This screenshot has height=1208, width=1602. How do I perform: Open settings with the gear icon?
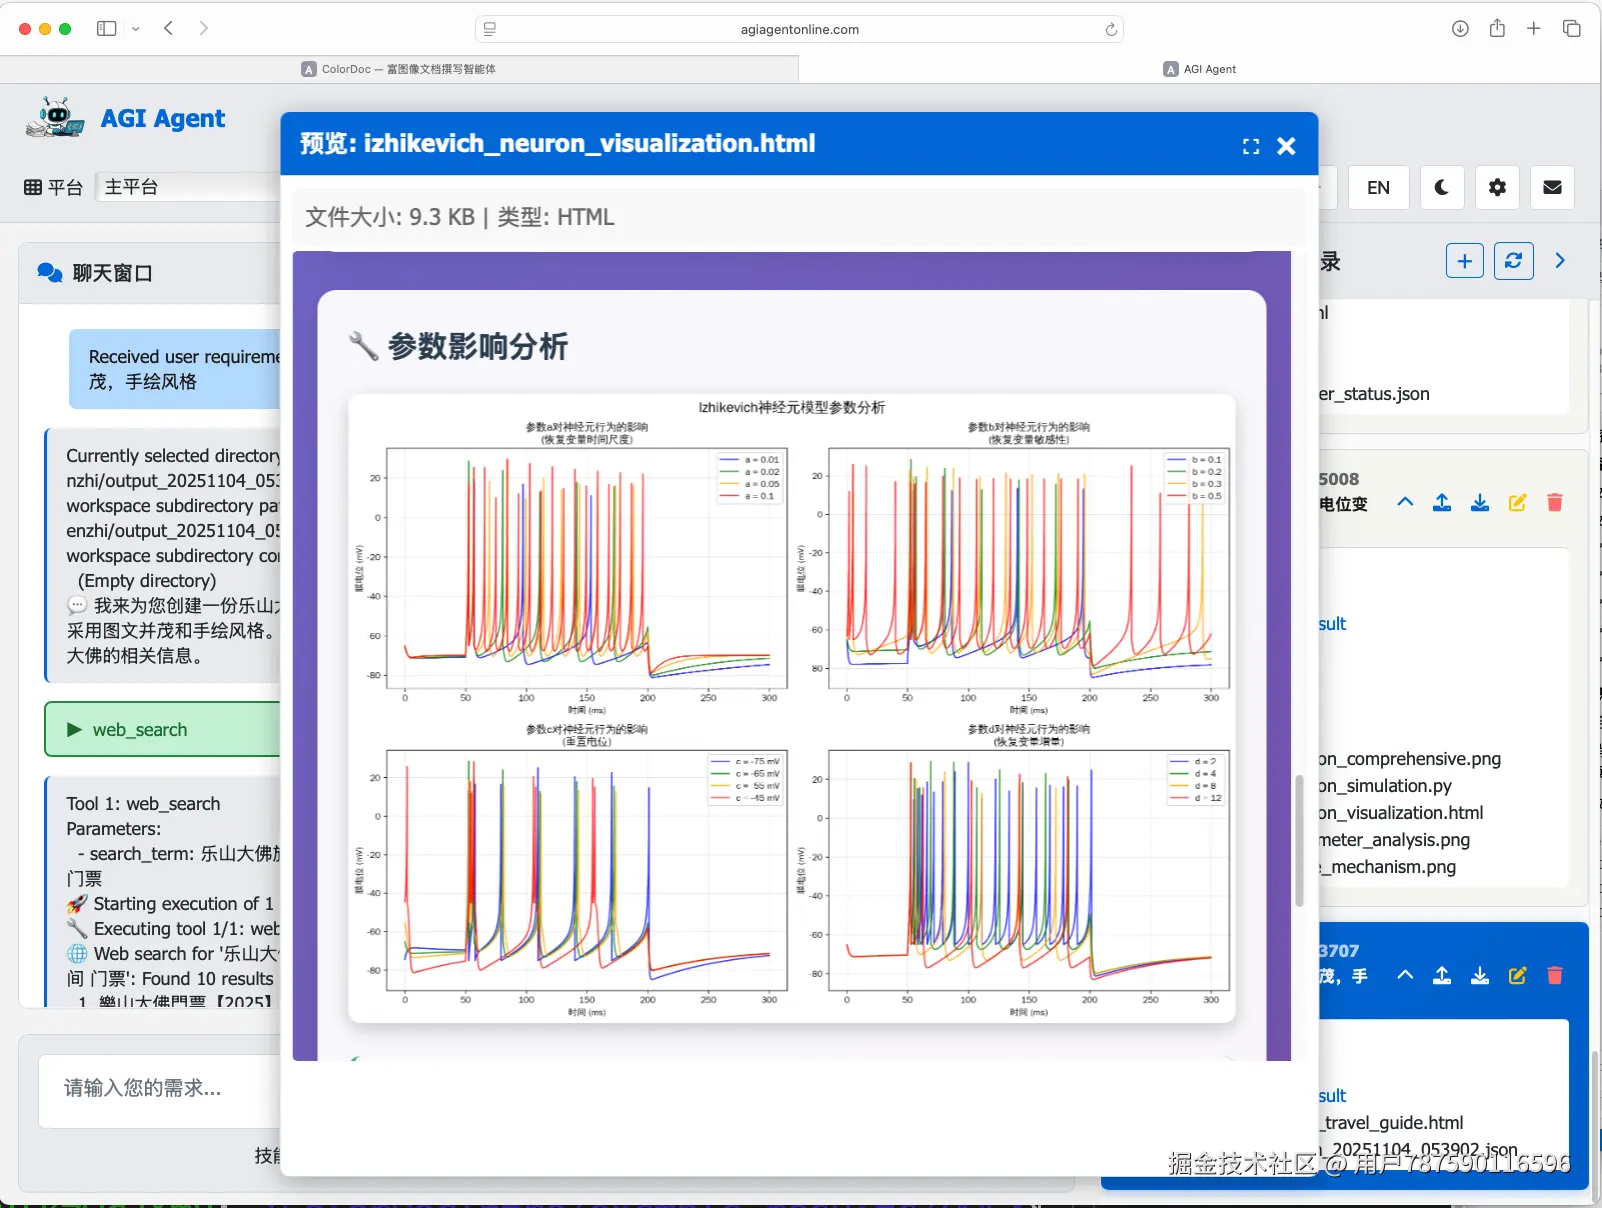[1497, 187]
